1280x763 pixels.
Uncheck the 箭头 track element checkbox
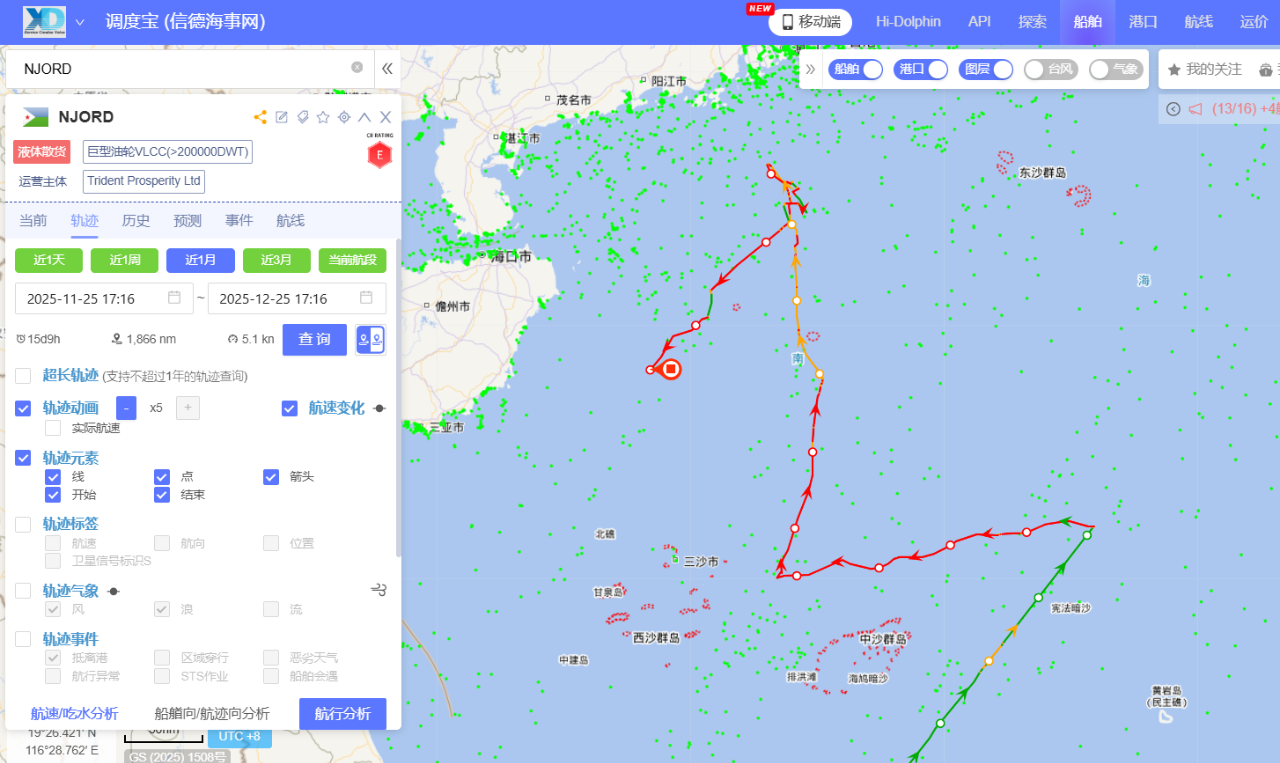271,477
